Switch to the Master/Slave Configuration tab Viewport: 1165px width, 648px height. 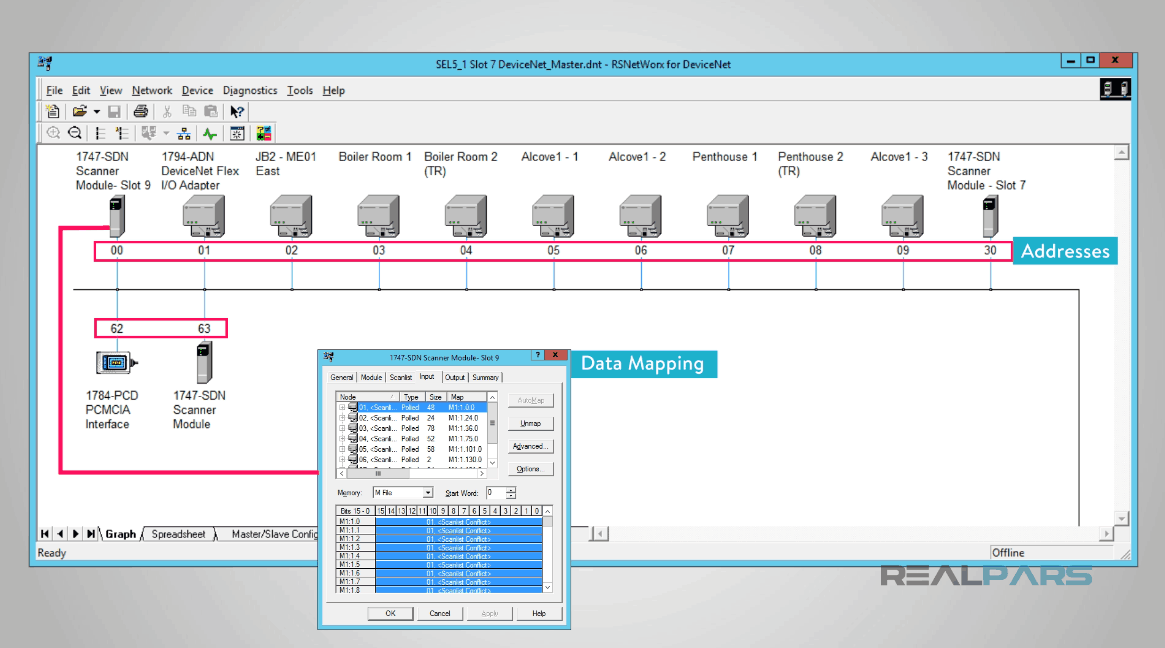click(271, 534)
